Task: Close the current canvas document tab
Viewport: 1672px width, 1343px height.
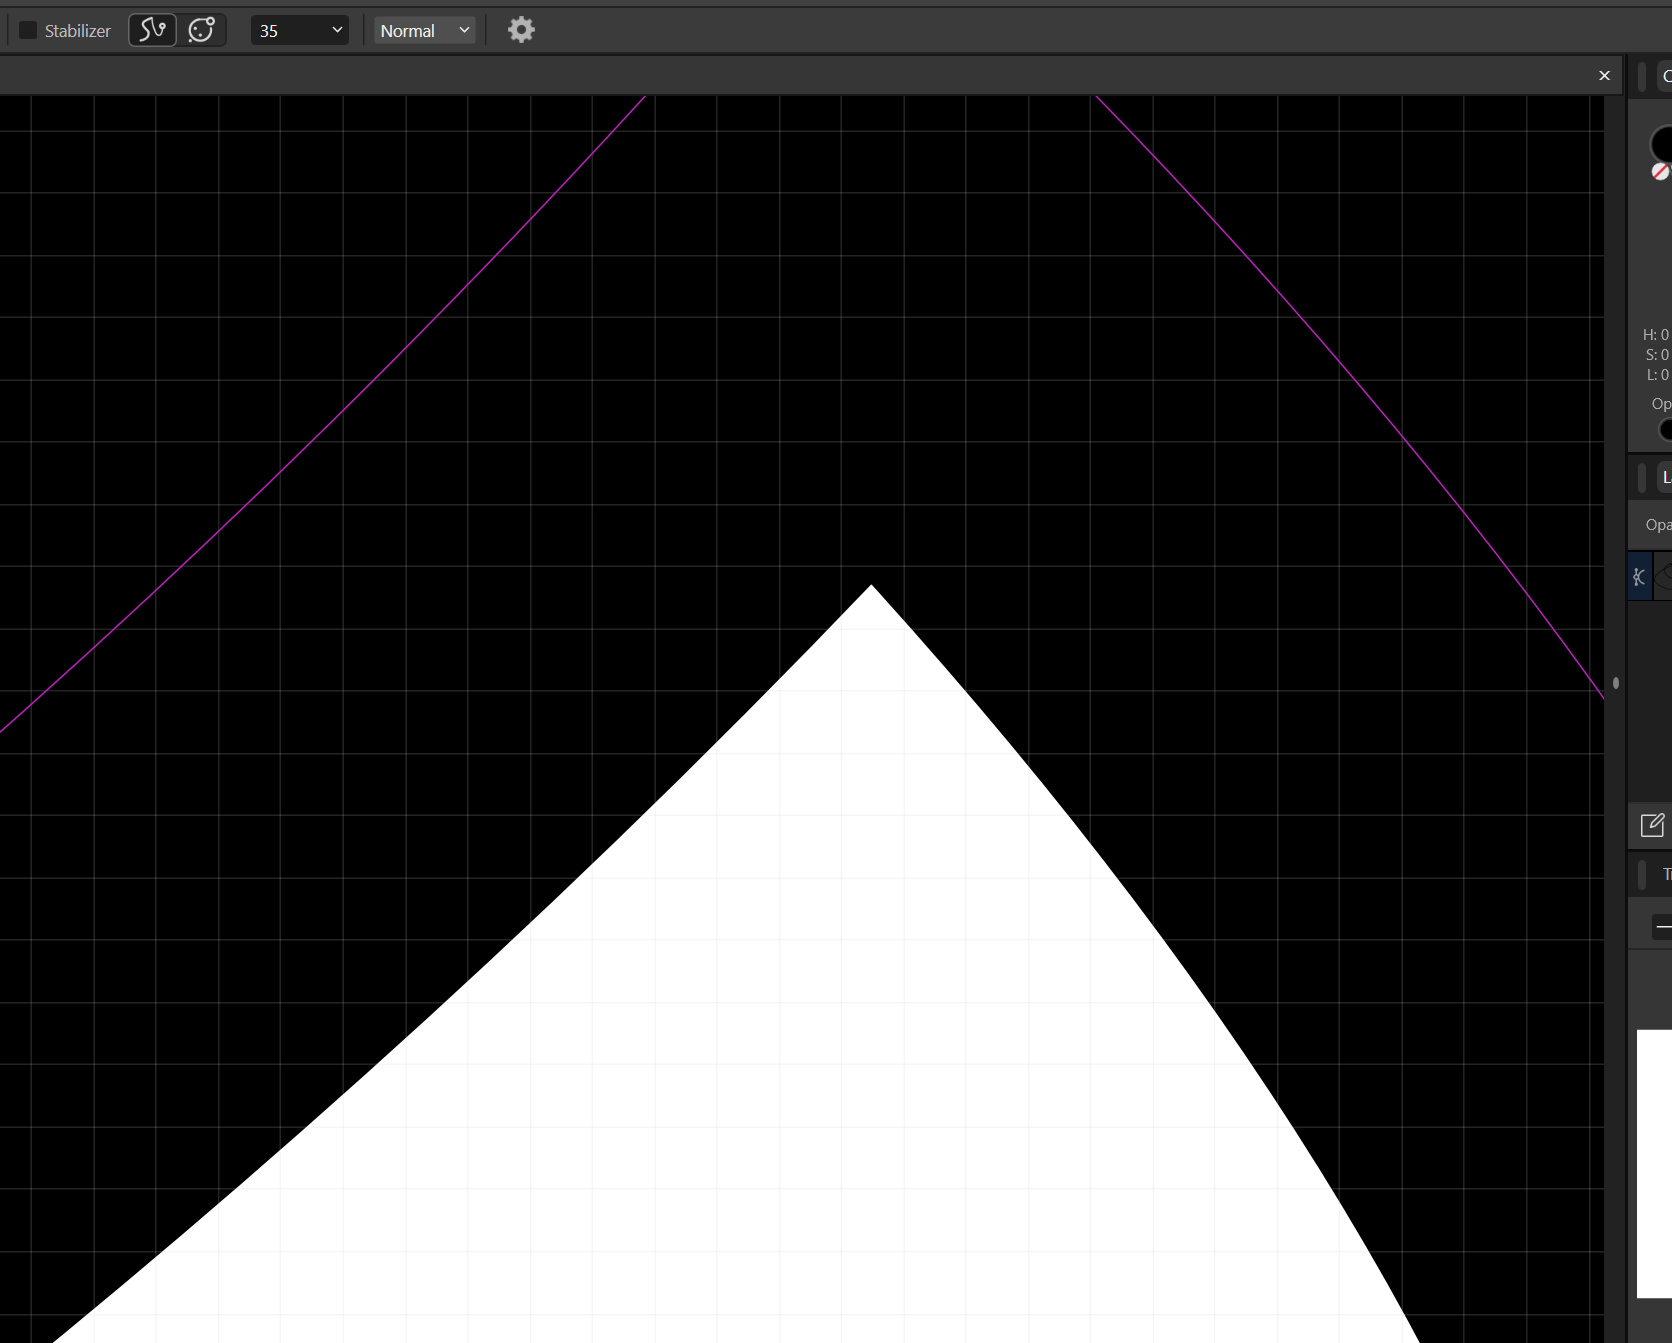Action: coord(1604,76)
